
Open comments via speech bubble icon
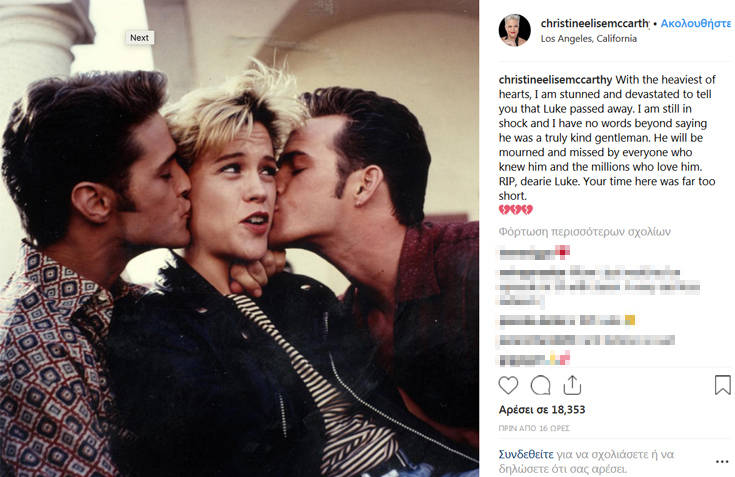(540, 385)
